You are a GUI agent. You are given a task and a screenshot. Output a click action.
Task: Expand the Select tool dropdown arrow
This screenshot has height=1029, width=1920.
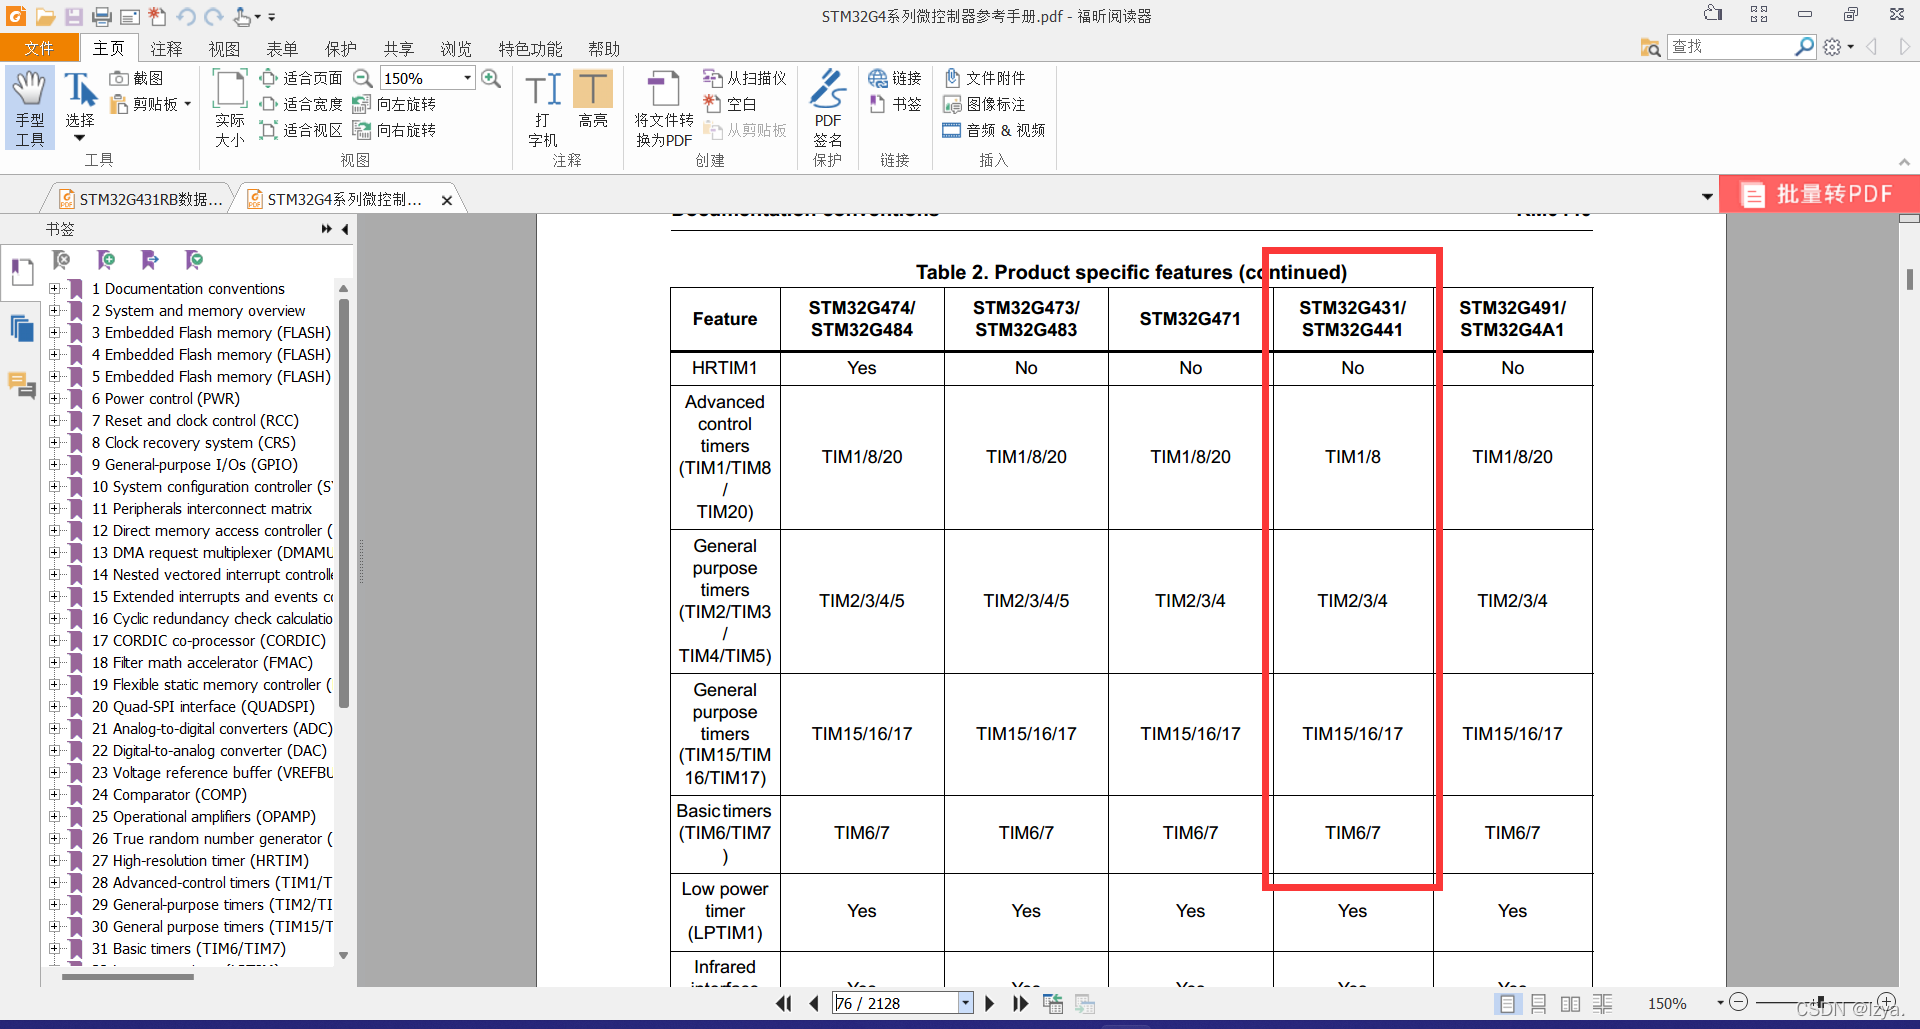click(80, 138)
